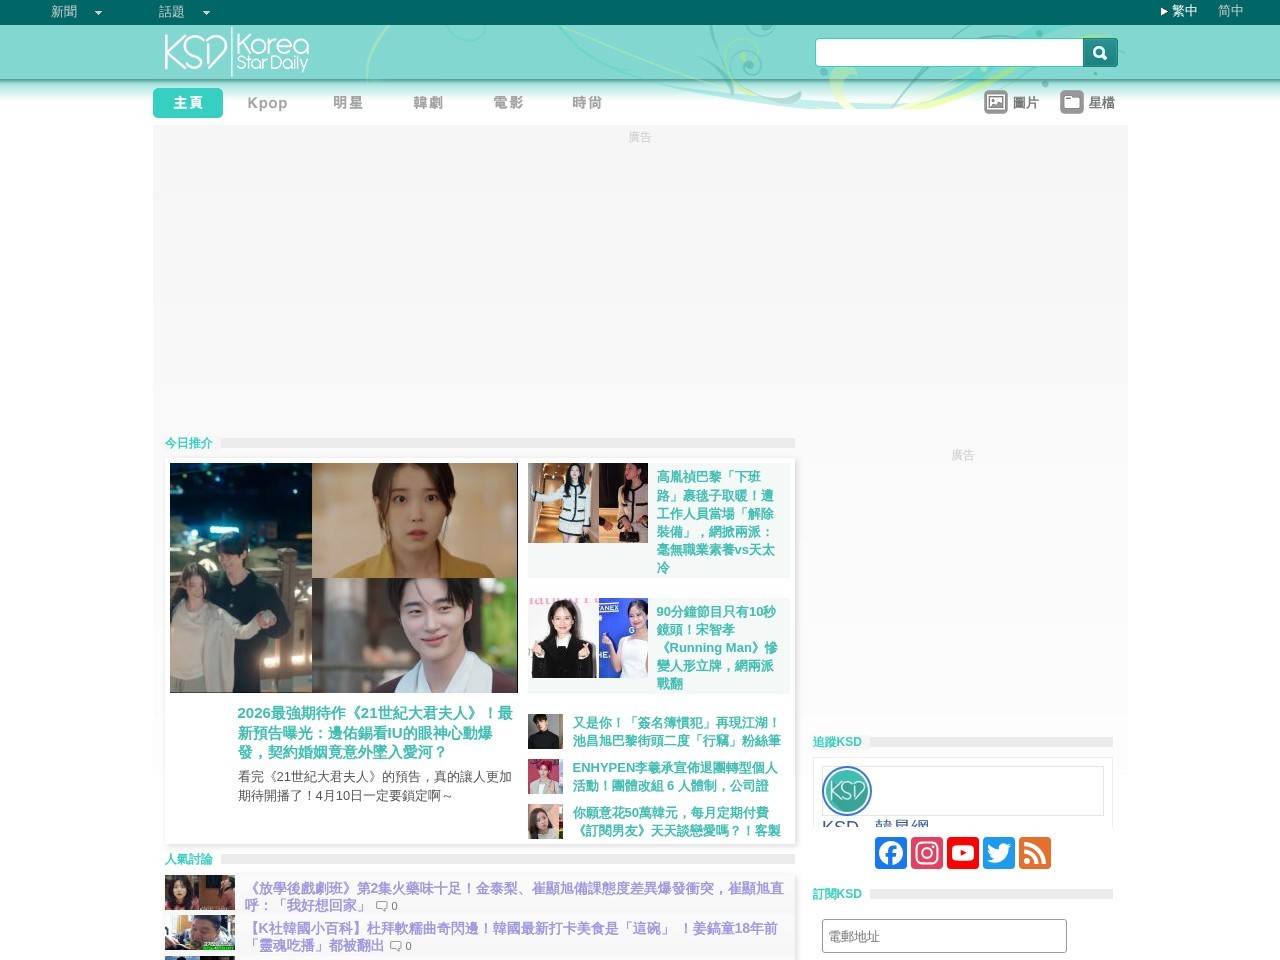
Task: Open comments on the 杜拜軟糯曲奇 article
Action: click(x=394, y=946)
